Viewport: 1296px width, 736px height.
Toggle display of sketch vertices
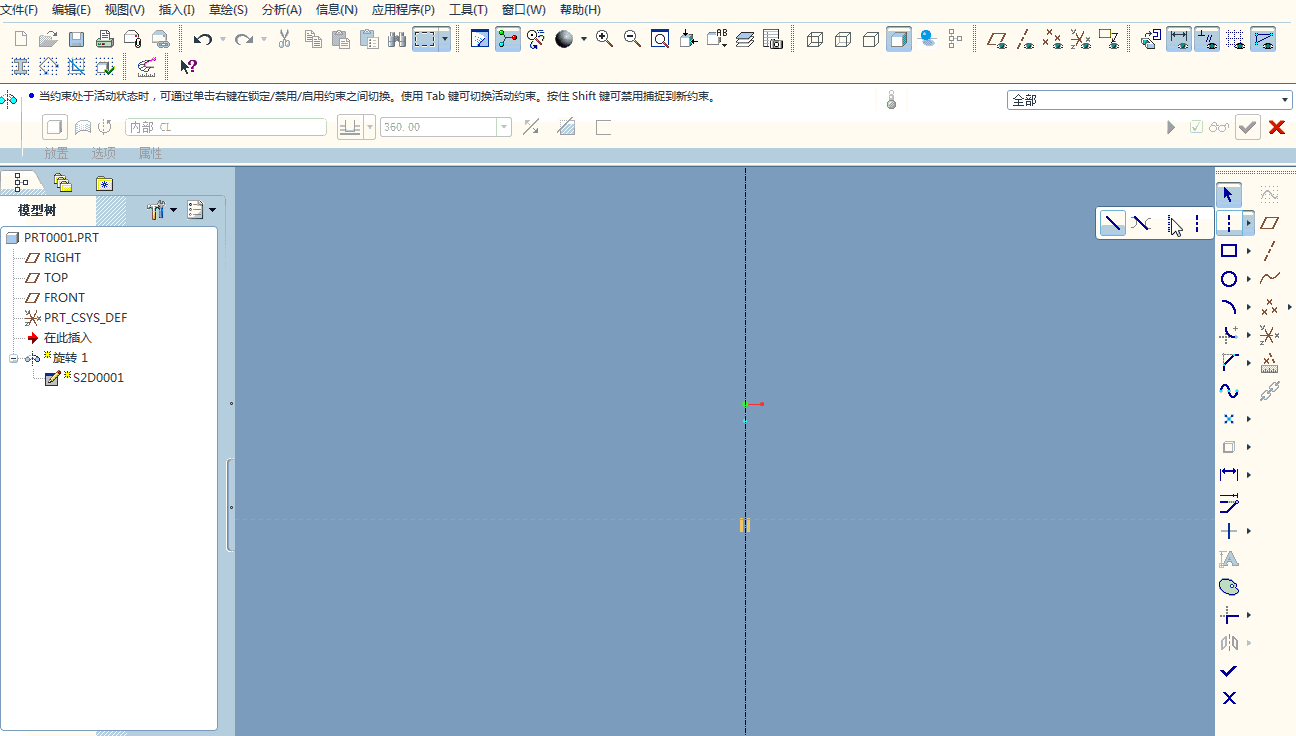click(x=1263, y=39)
